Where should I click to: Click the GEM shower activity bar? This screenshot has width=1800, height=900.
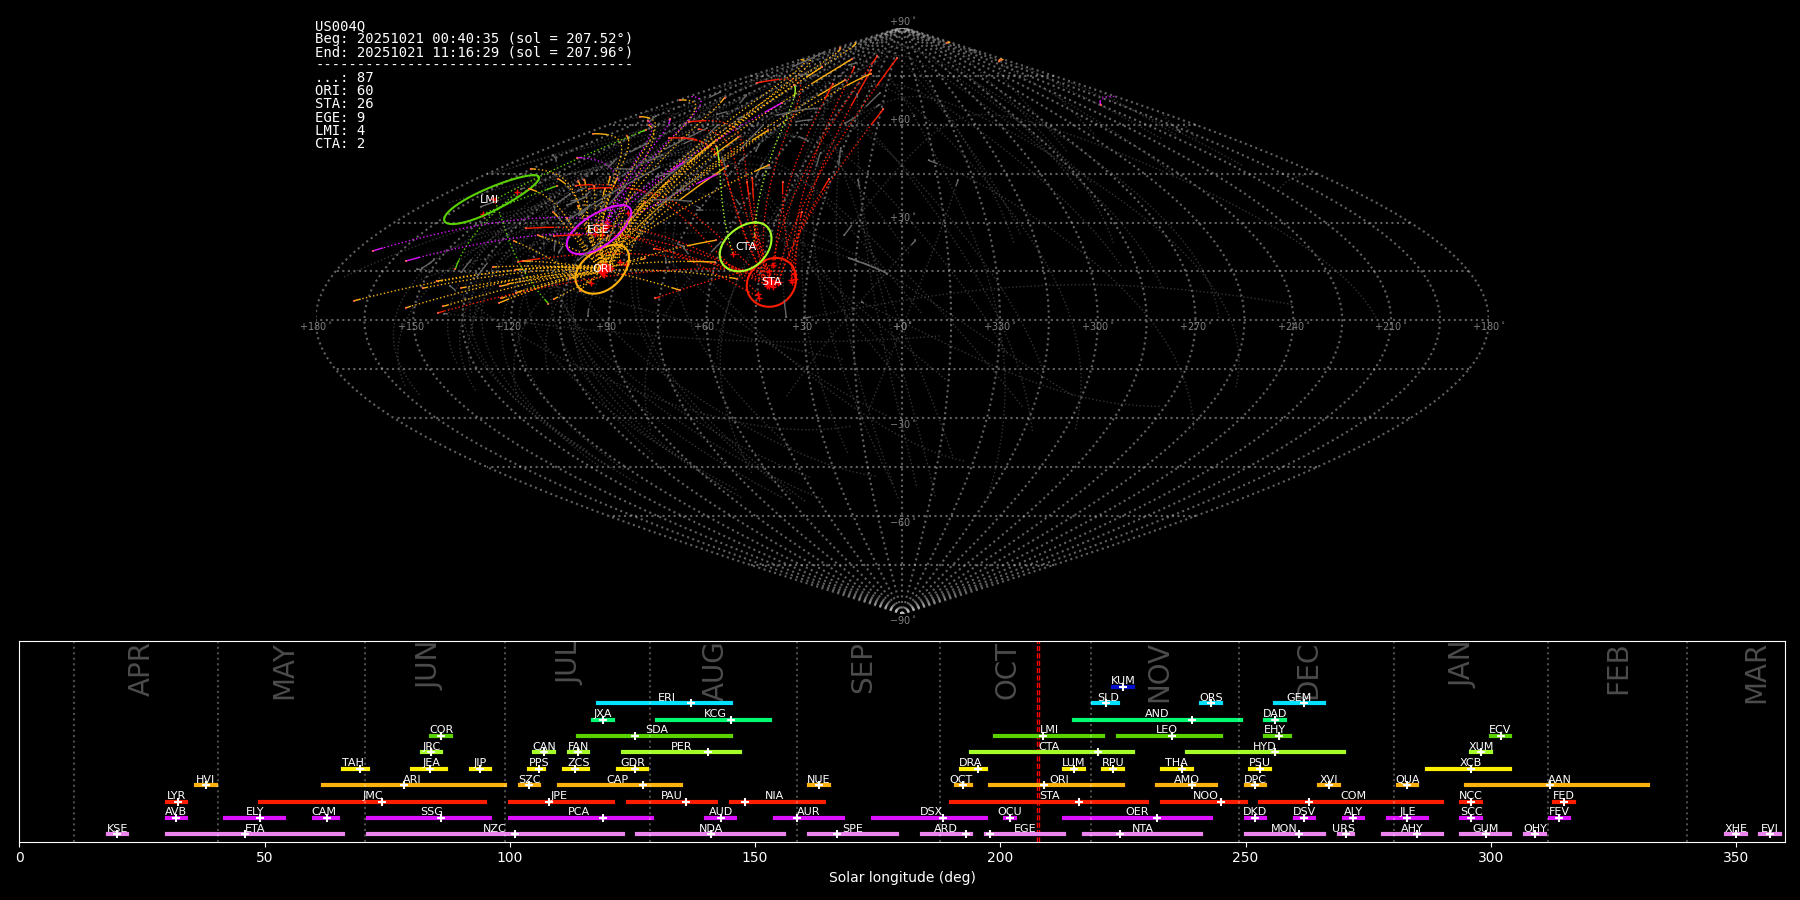(x=1299, y=703)
